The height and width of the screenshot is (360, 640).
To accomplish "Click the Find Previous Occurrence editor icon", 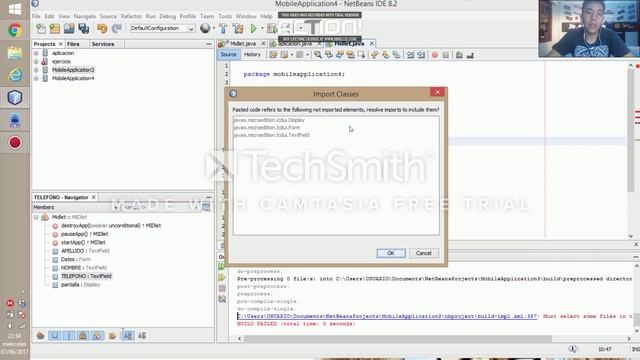I will pyautogui.click(x=329, y=55).
